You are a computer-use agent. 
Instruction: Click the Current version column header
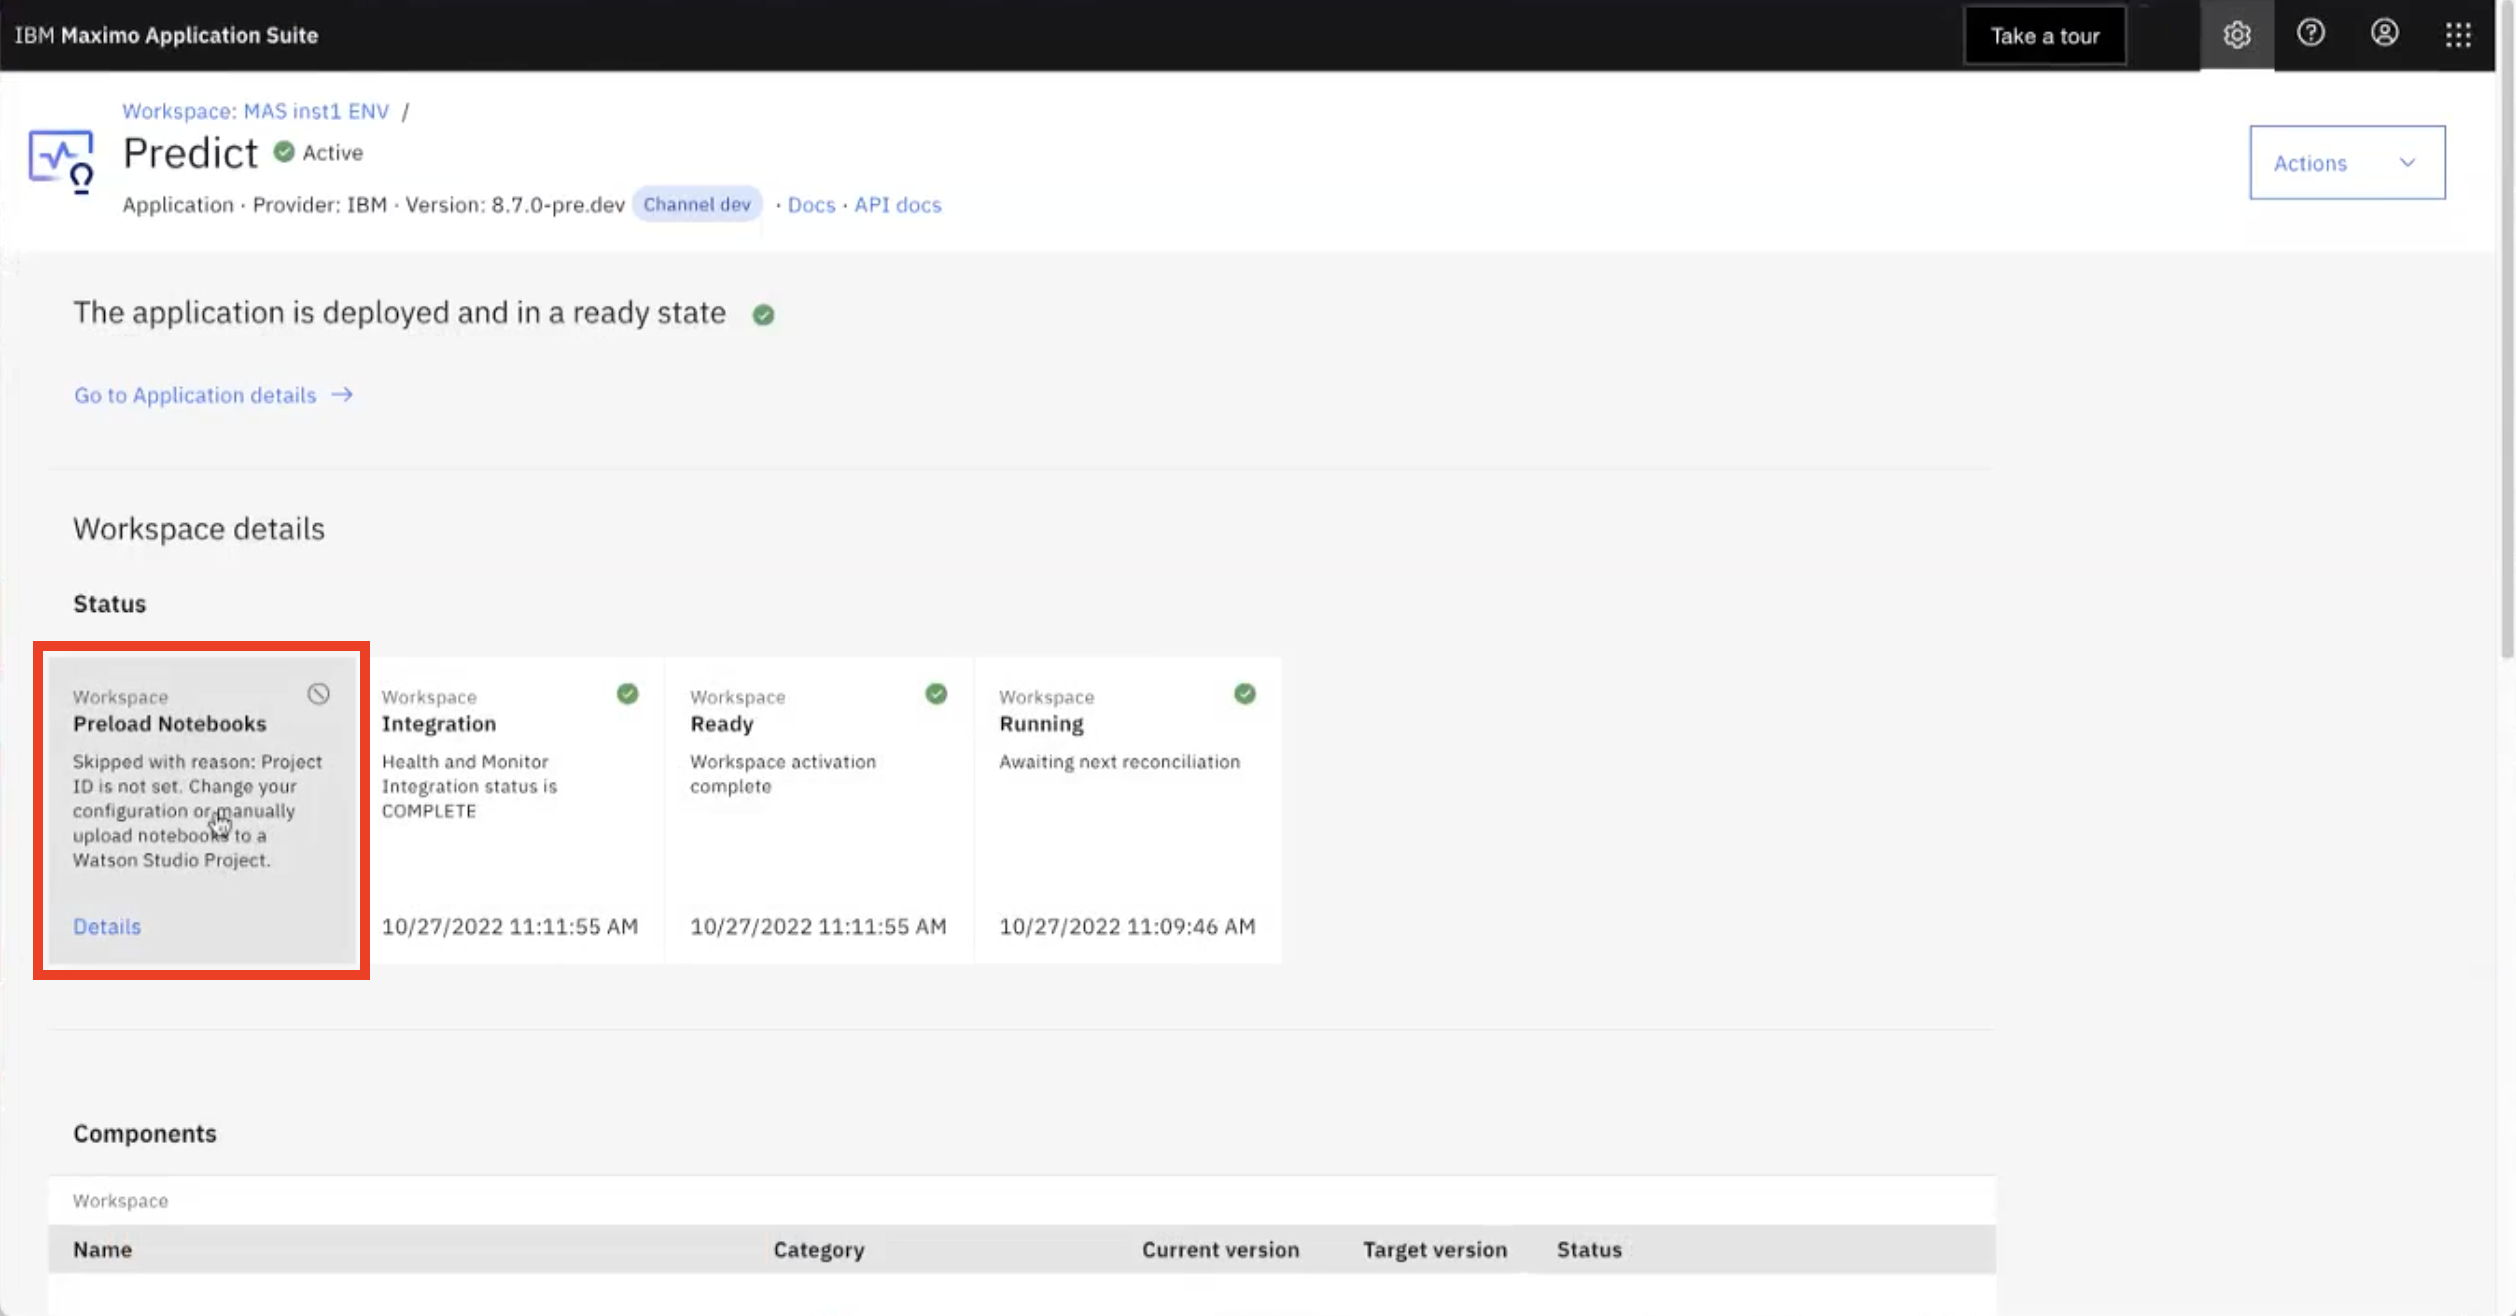click(1220, 1250)
